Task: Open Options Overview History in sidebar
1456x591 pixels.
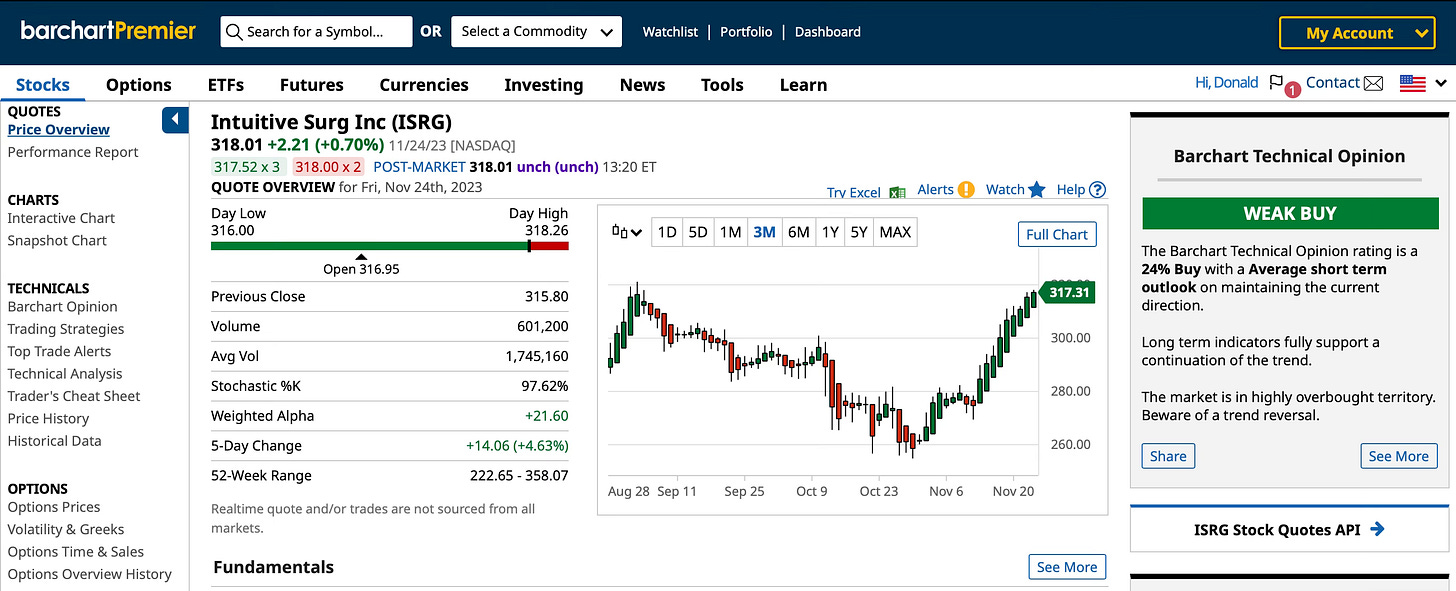Action: [90, 574]
